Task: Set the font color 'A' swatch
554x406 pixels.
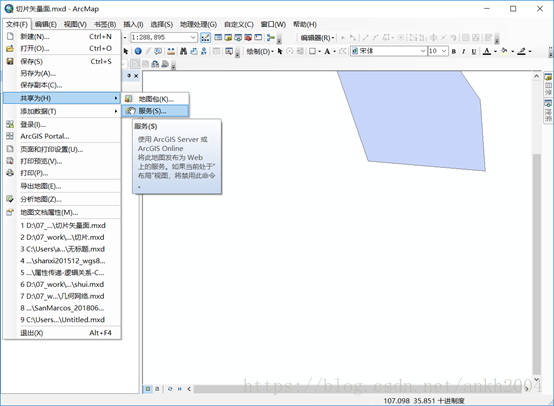Action: point(487,52)
